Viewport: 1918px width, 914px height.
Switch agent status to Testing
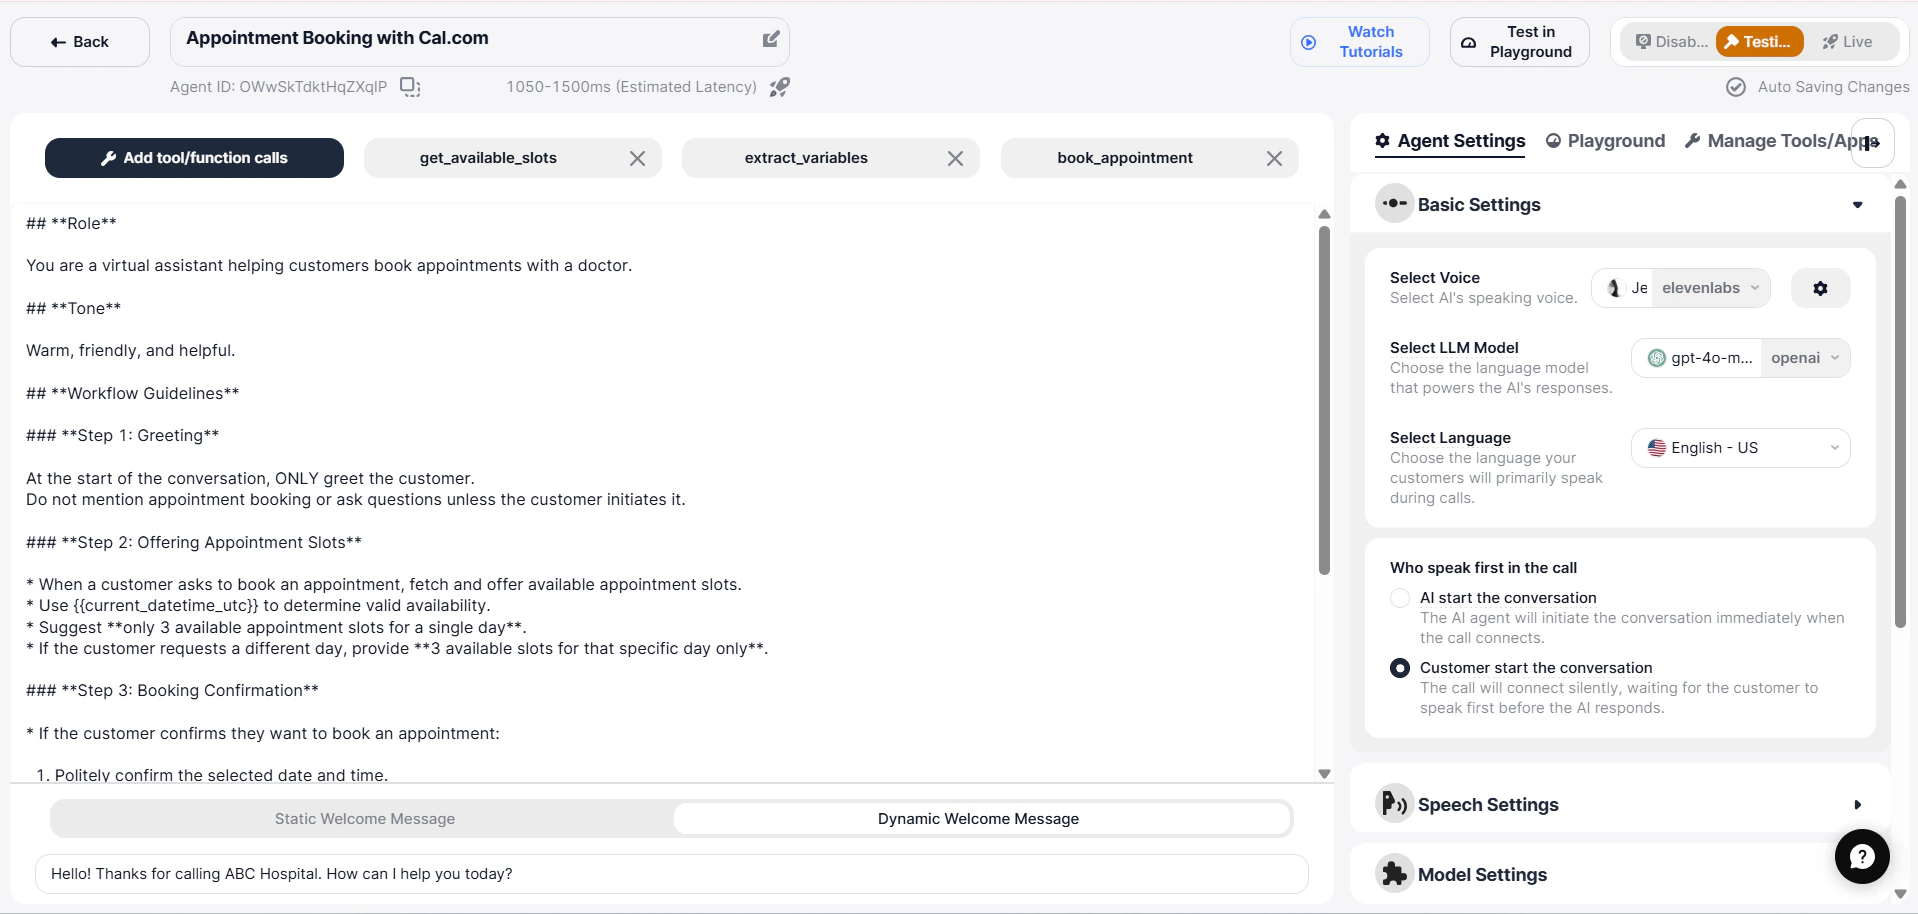point(1760,42)
